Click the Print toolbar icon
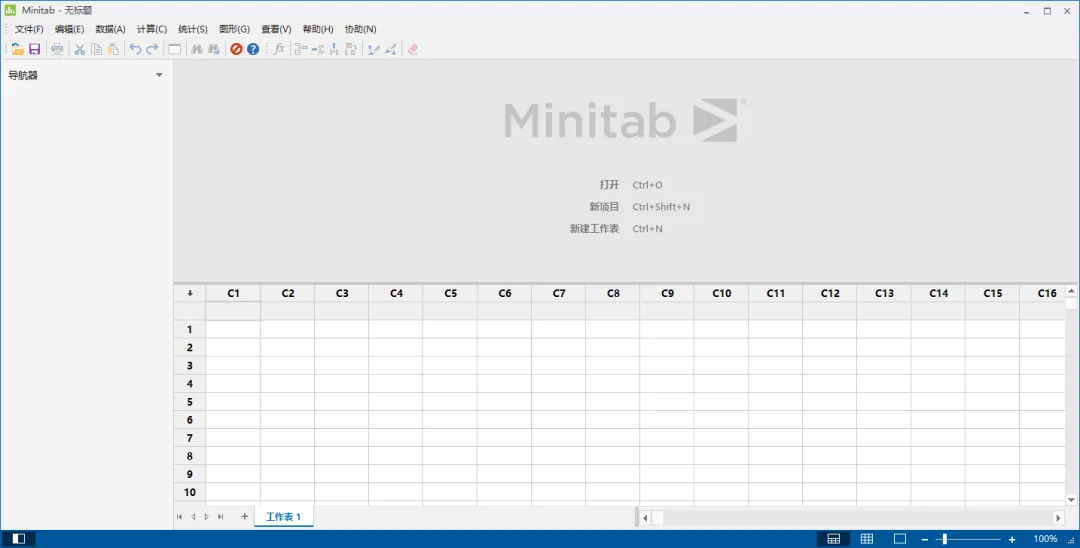Image resolution: width=1080 pixels, height=548 pixels. [x=57, y=49]
